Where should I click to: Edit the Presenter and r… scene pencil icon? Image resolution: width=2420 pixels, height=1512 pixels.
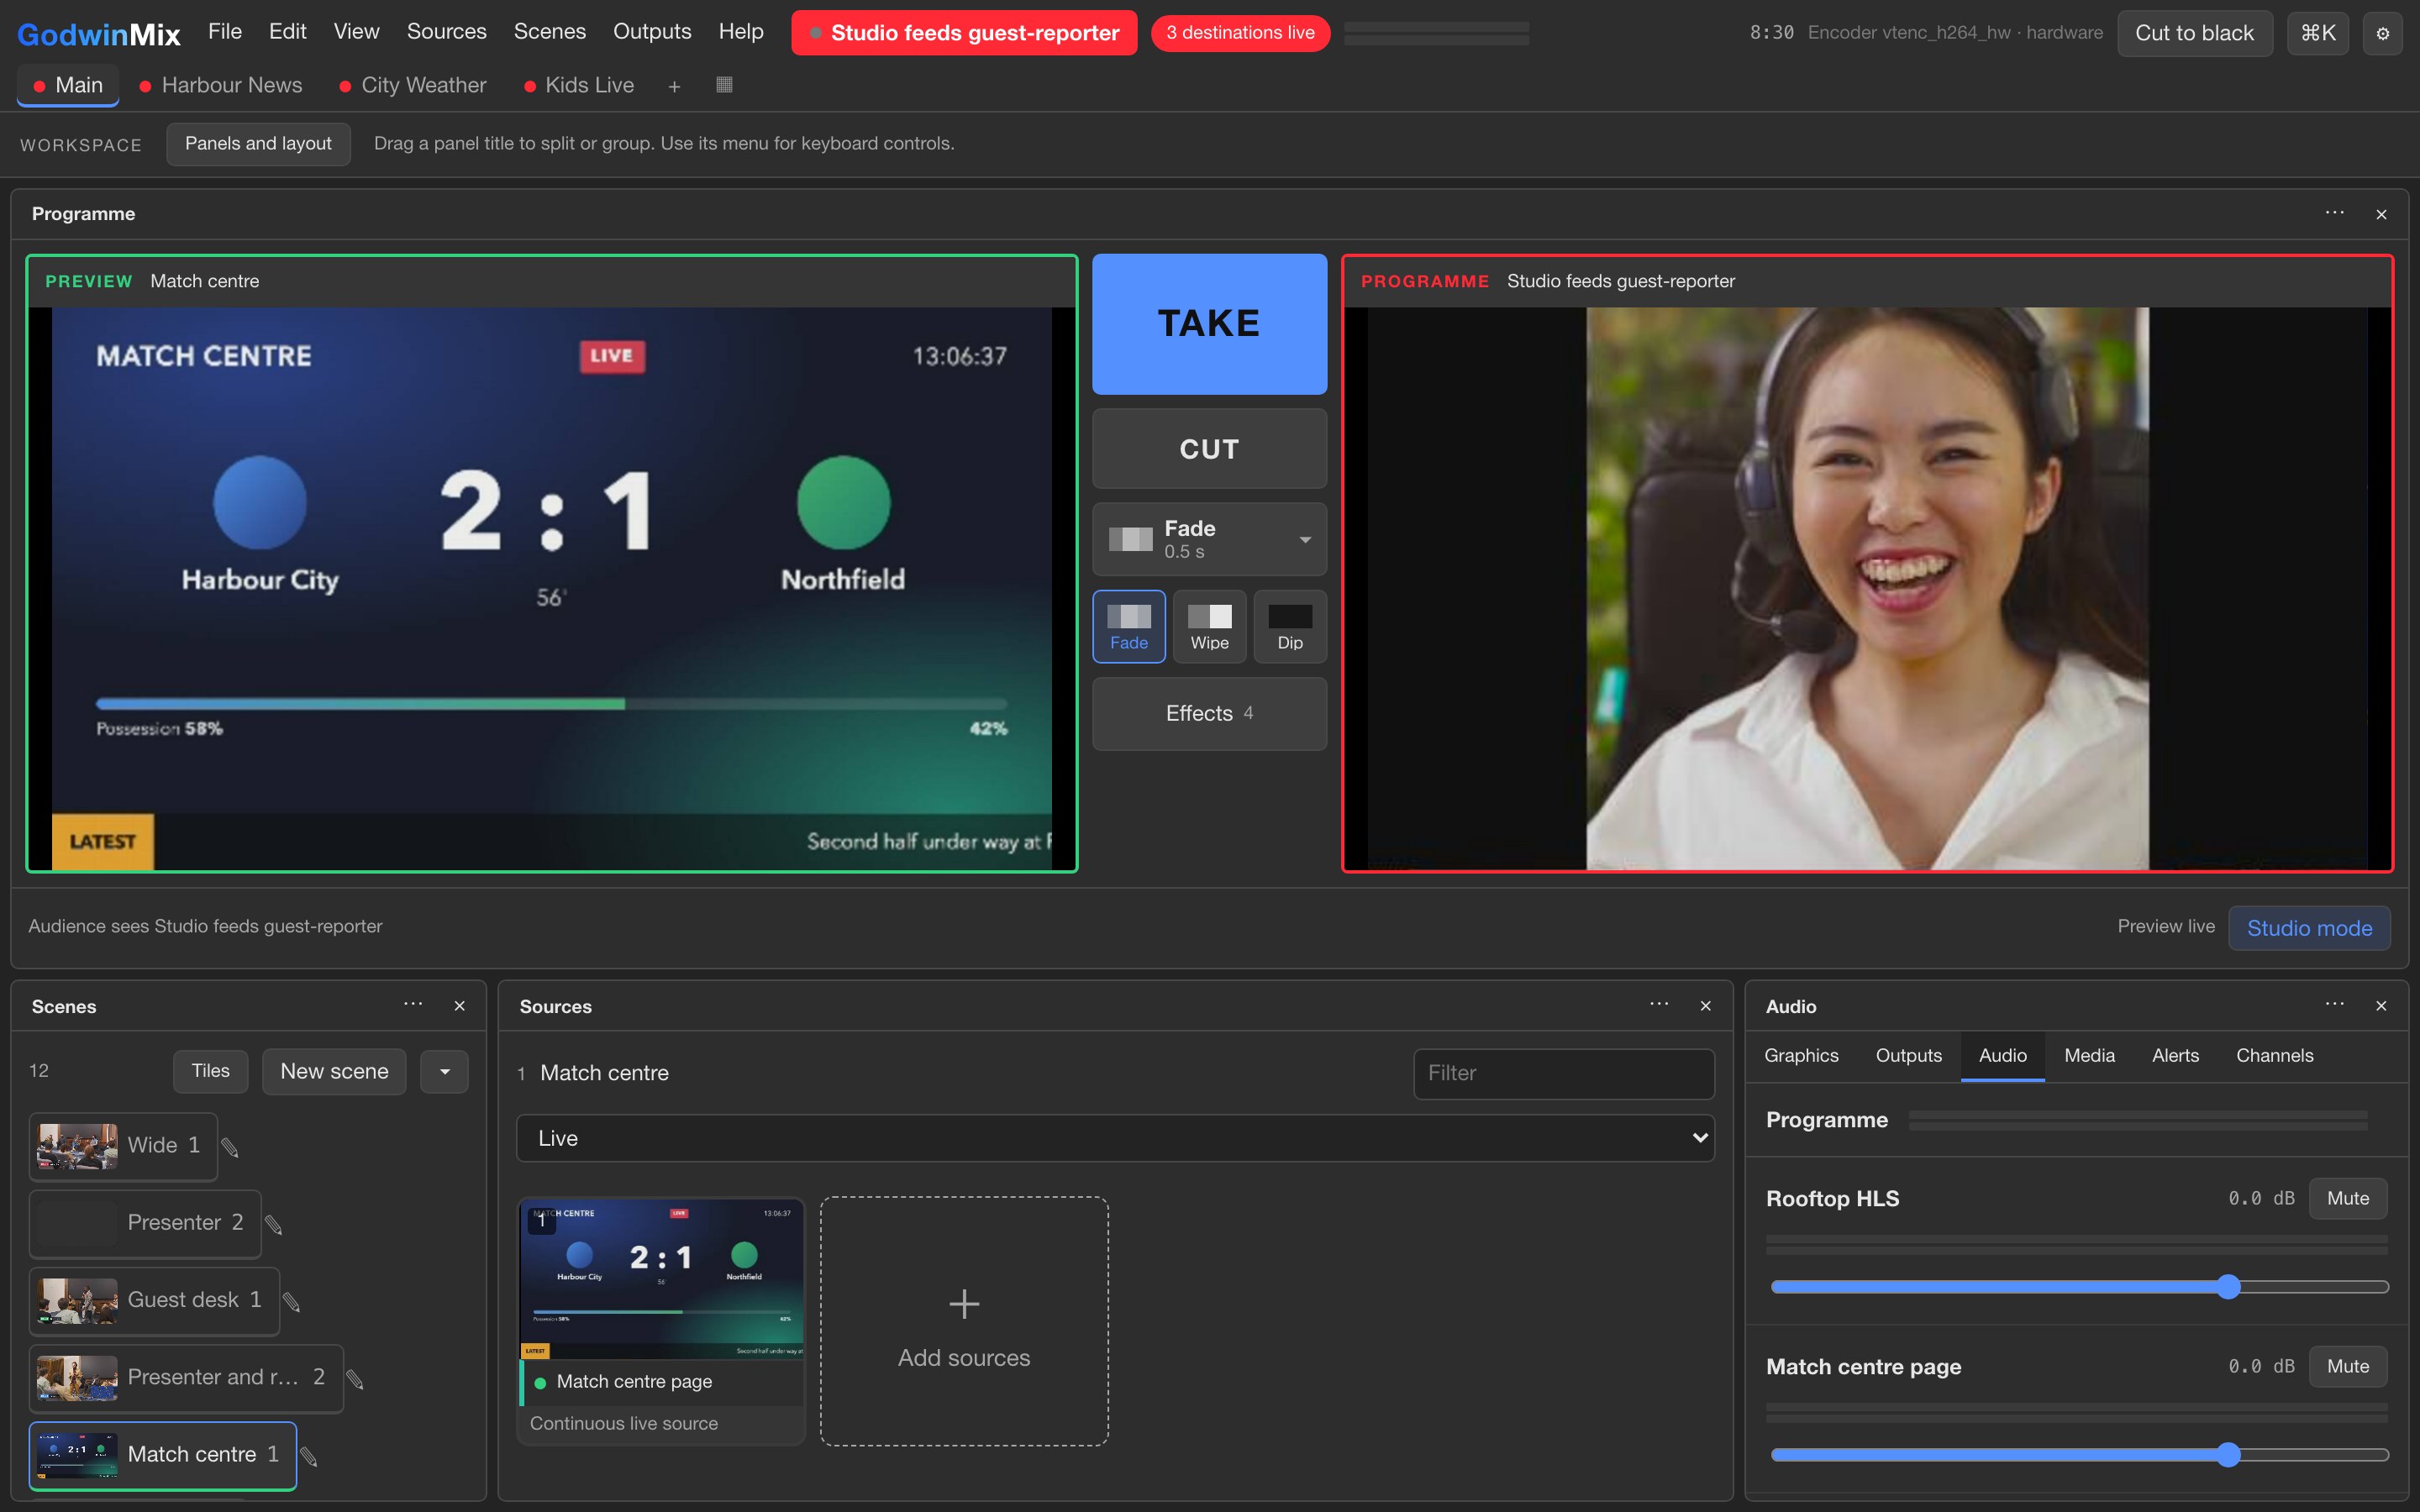click(355, 1379)
